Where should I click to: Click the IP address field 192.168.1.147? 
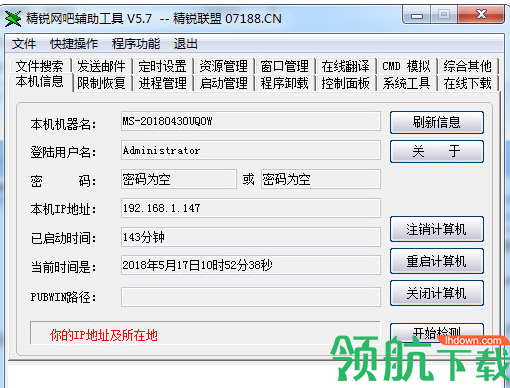click(x=251, y=208)
